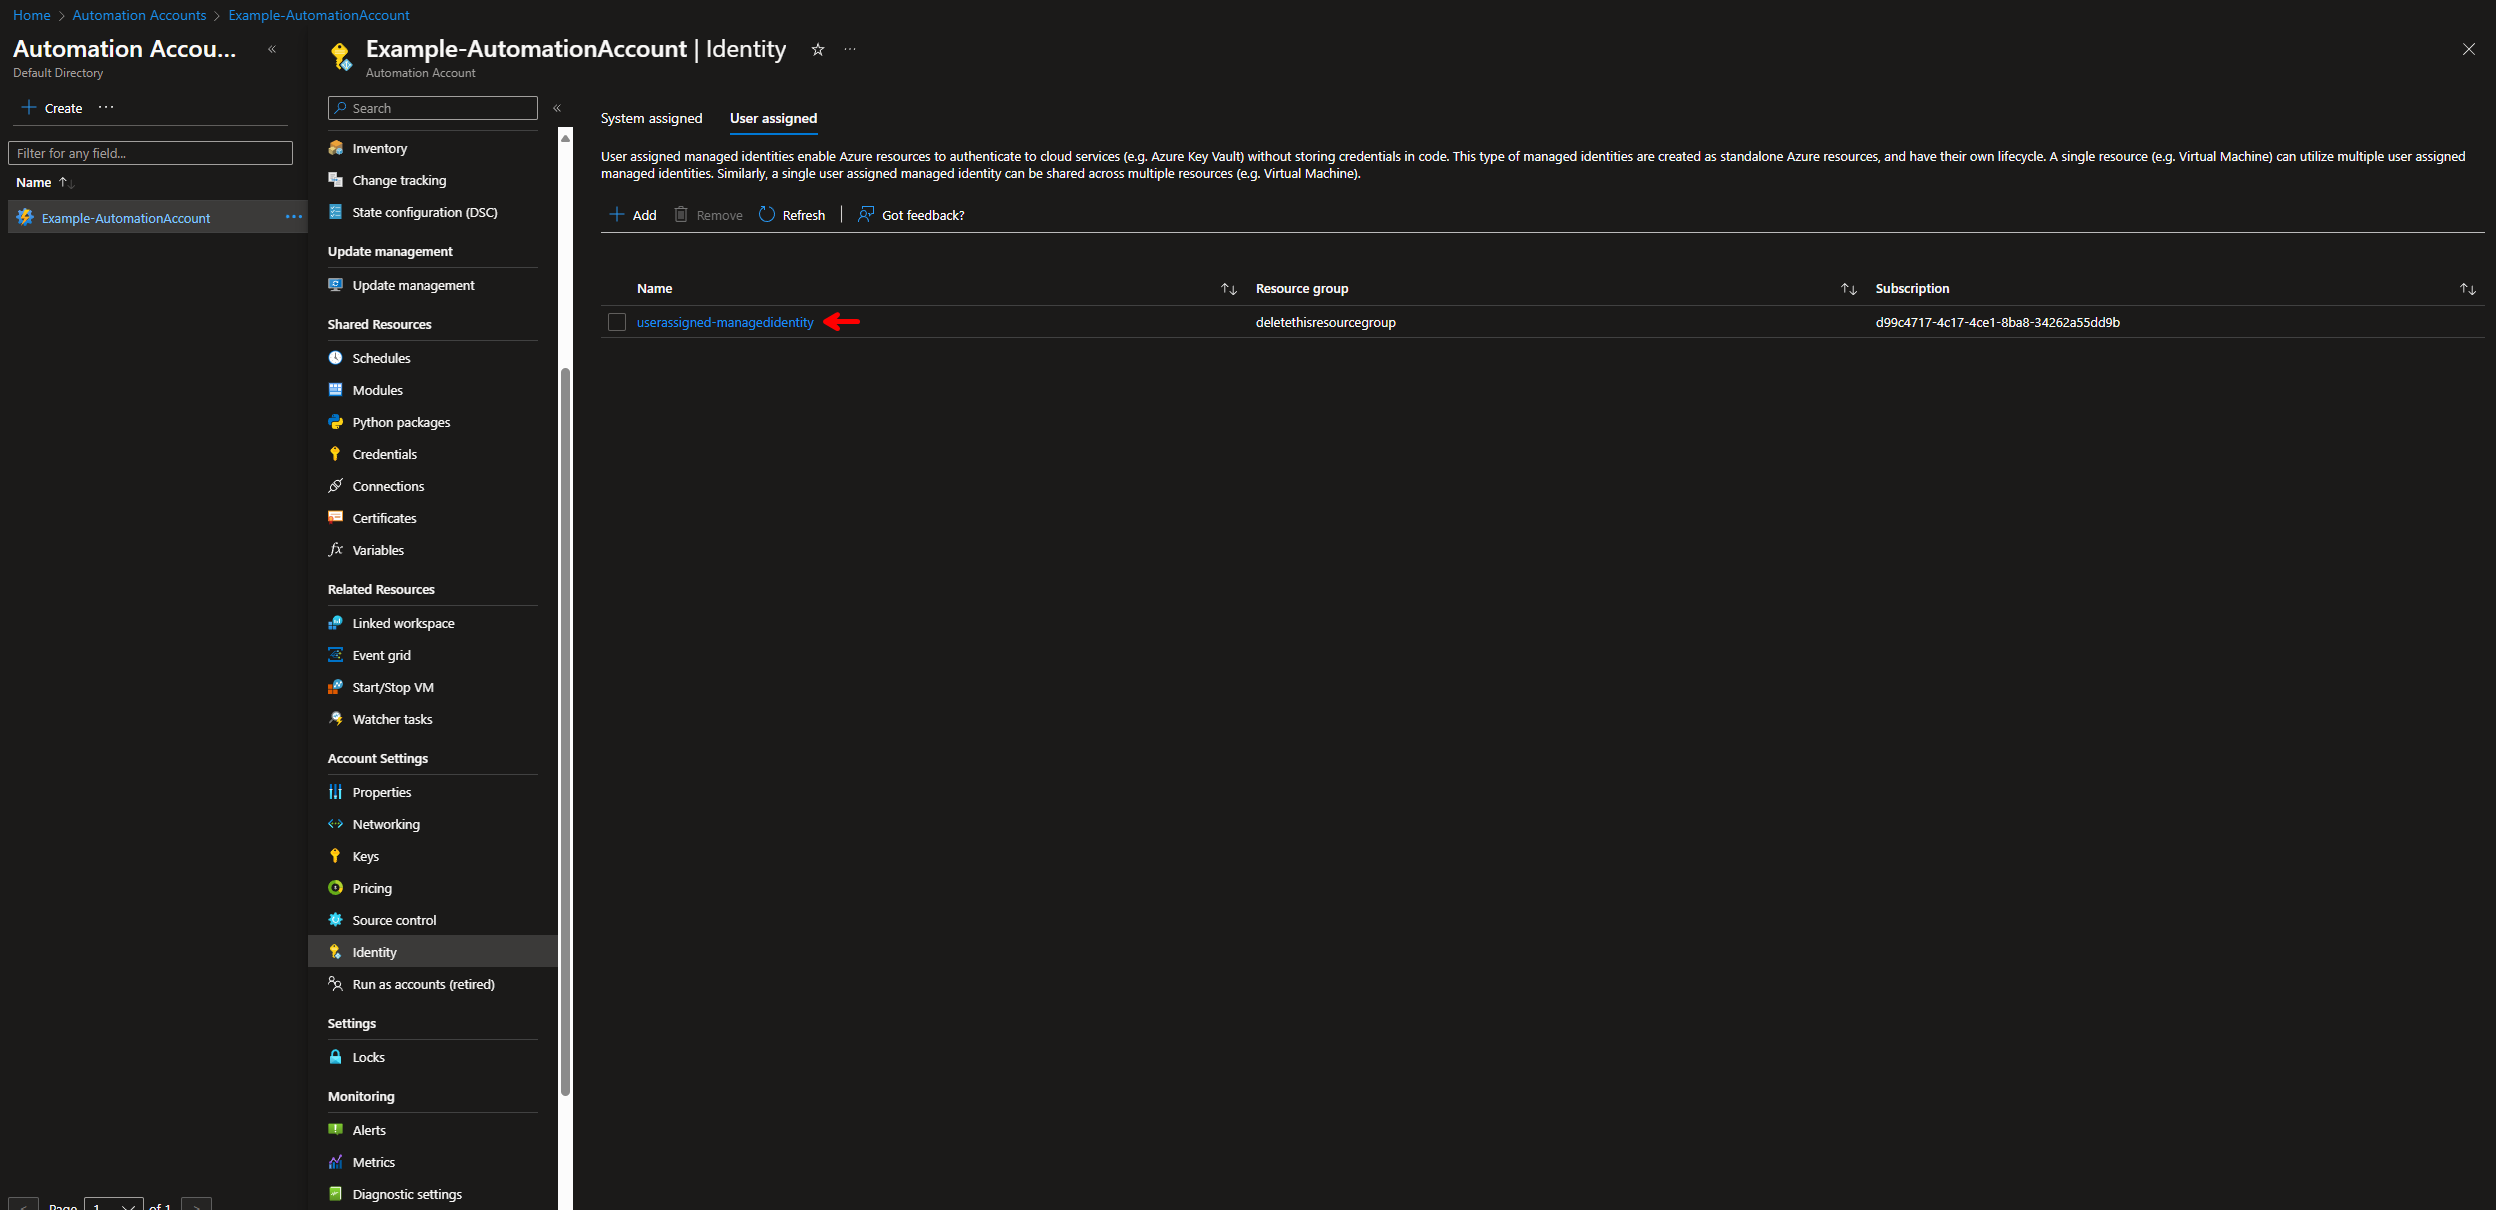Open Python packages section
The width and height of the screenshot is (2496, 1210).
point(401,422)
